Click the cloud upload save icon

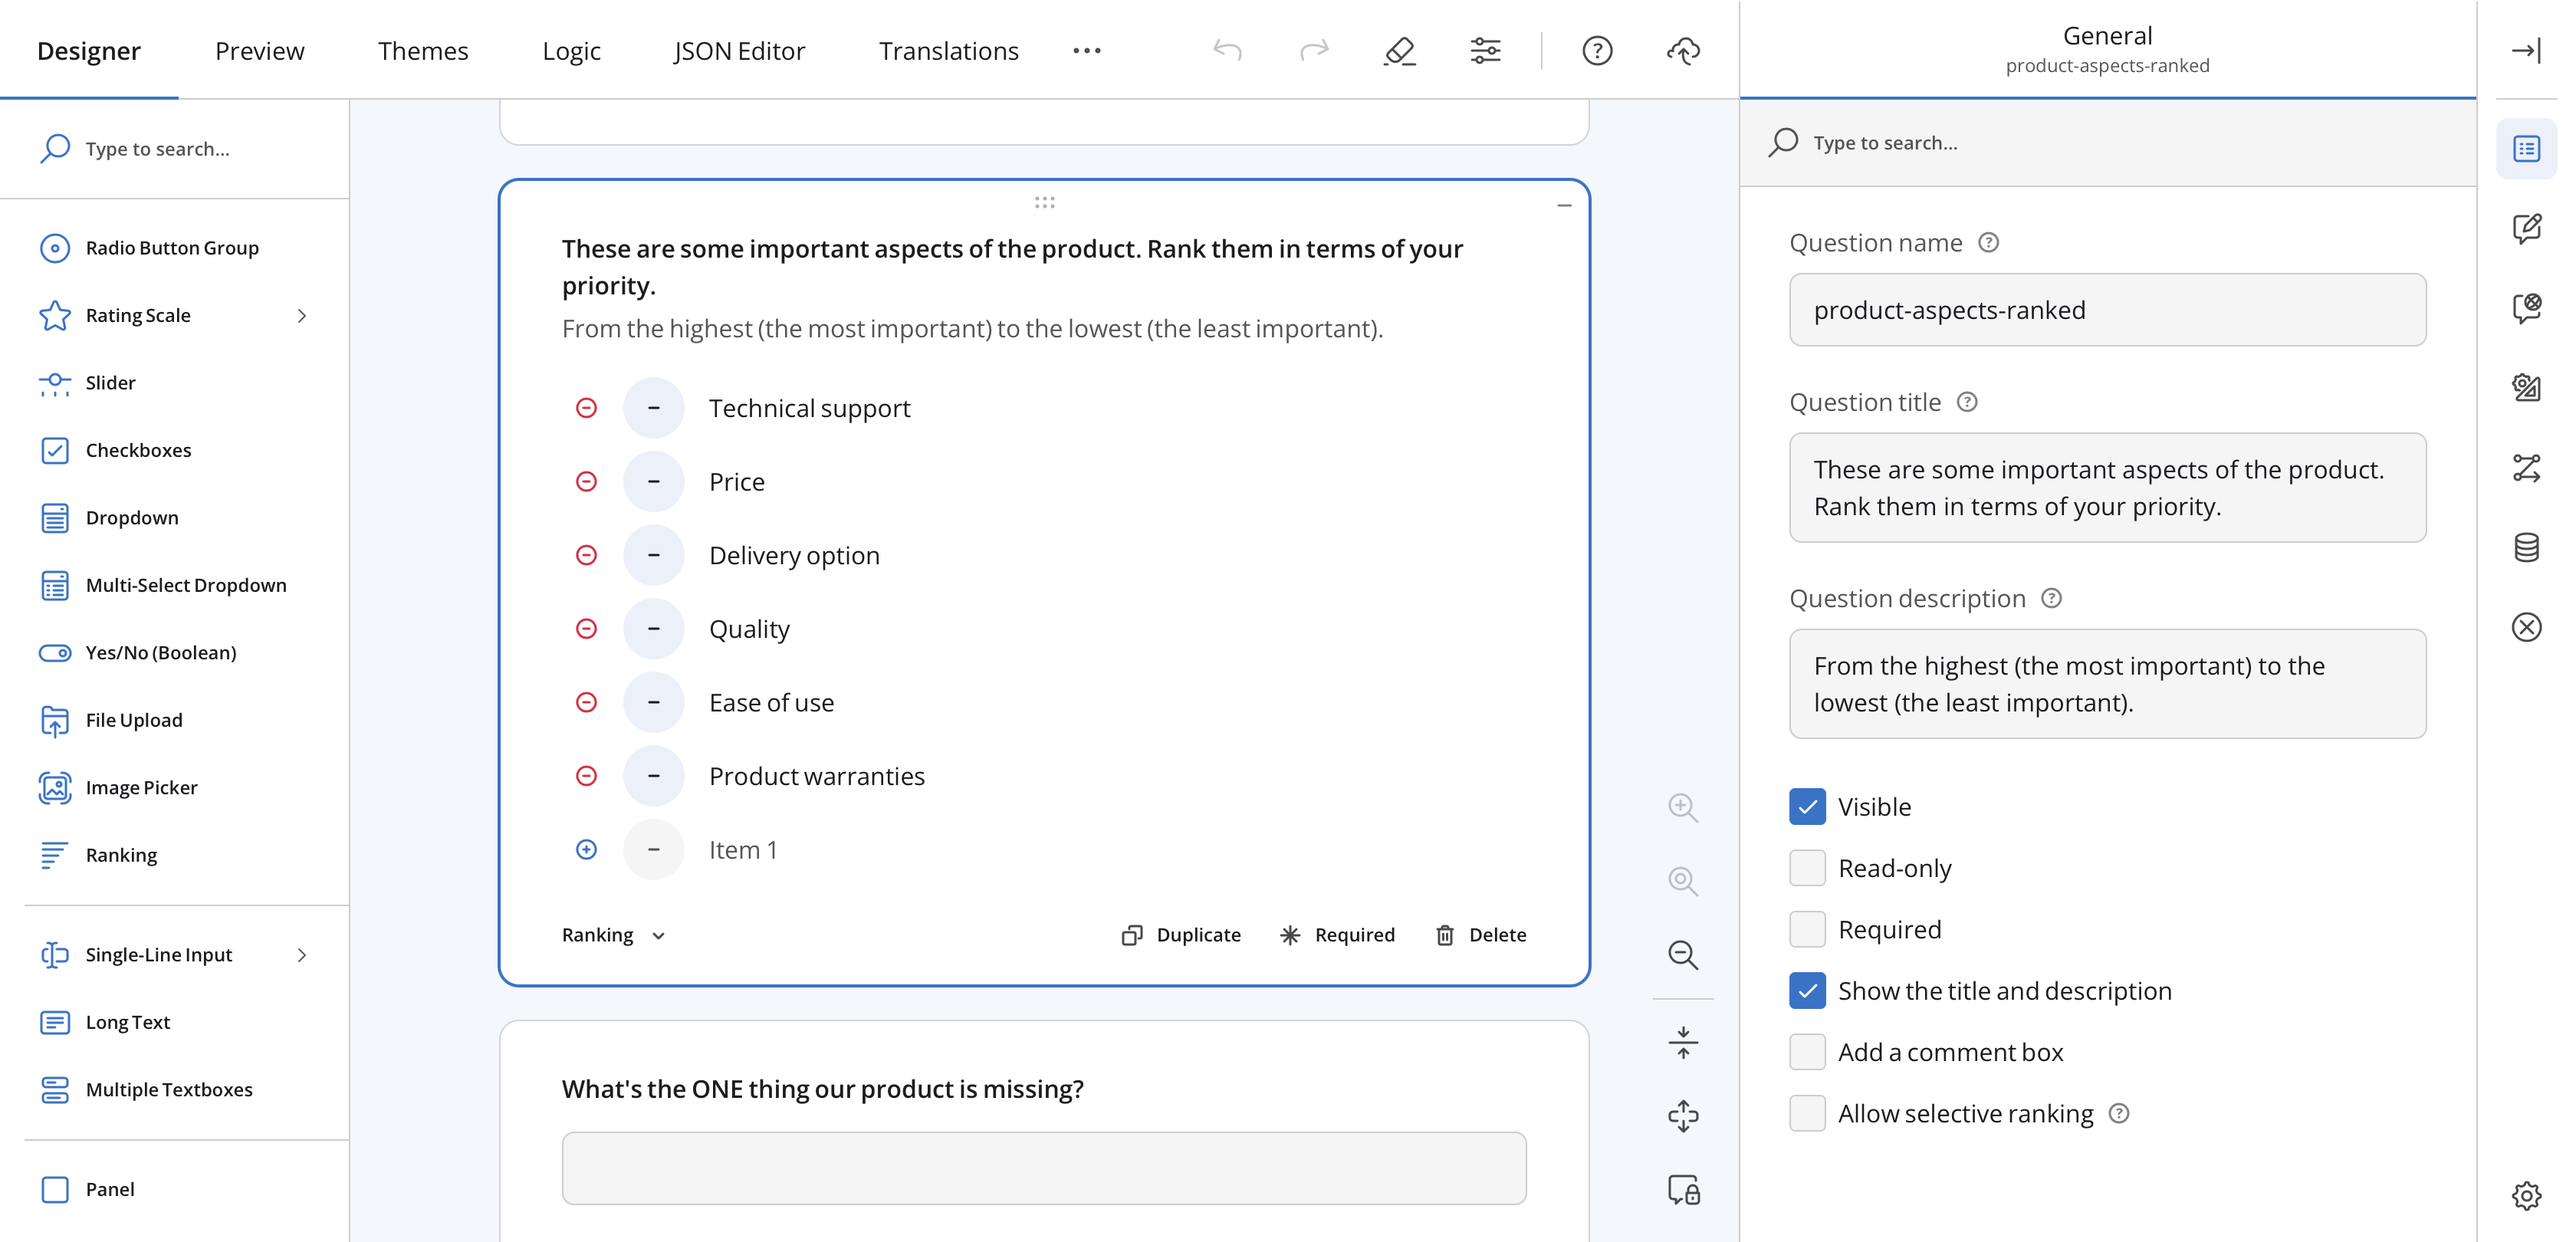[x=1683, y=50]
